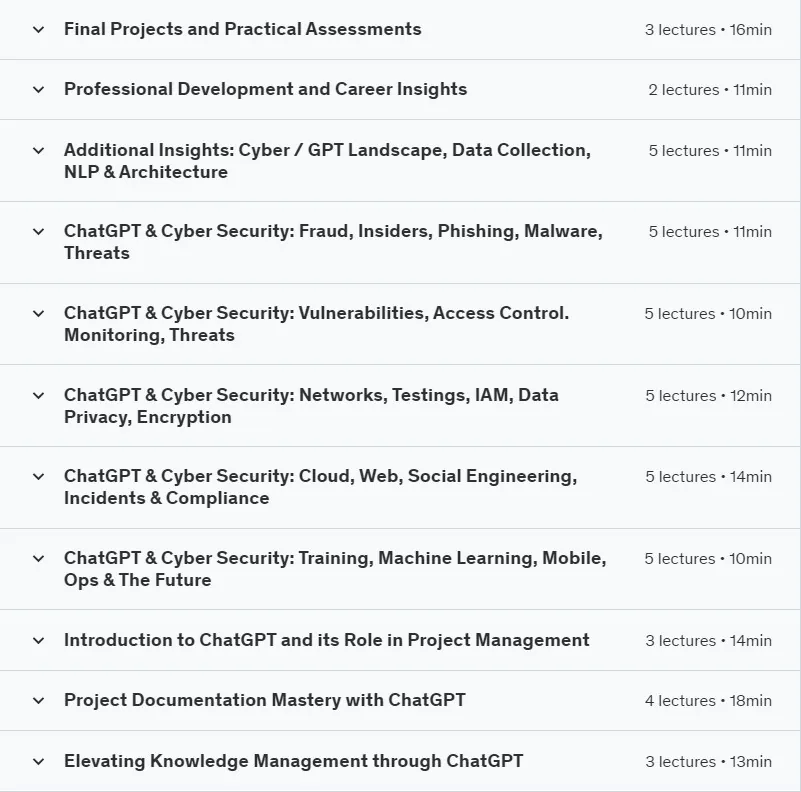Expand the Vulnerabilities, Access Control section chevron

[38, 314]
